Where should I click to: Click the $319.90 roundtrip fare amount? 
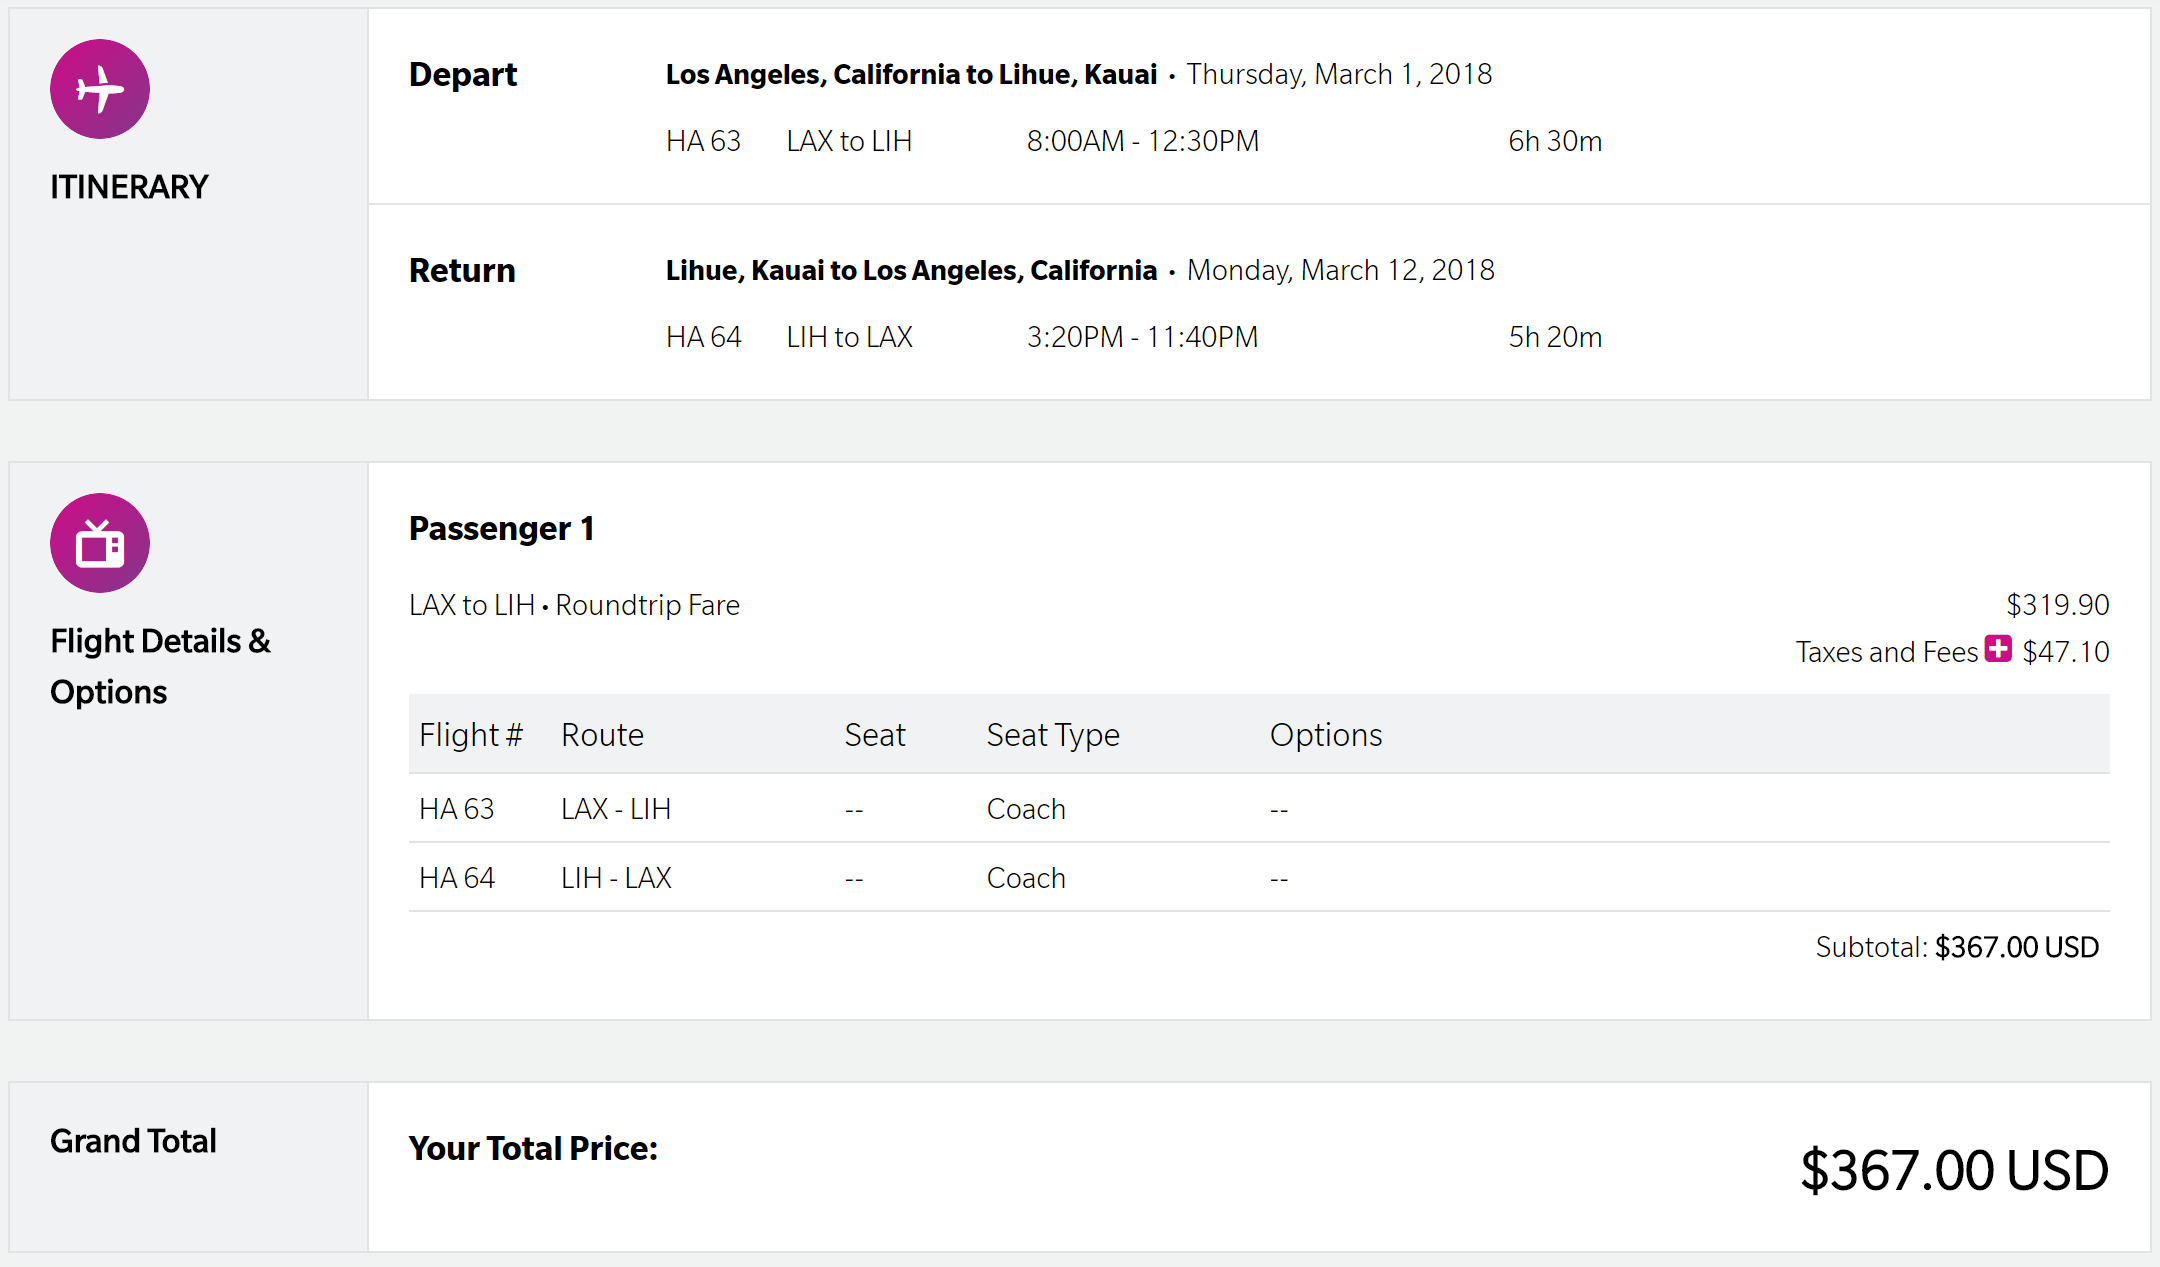pyautogui.click(x=2057, y=605)
